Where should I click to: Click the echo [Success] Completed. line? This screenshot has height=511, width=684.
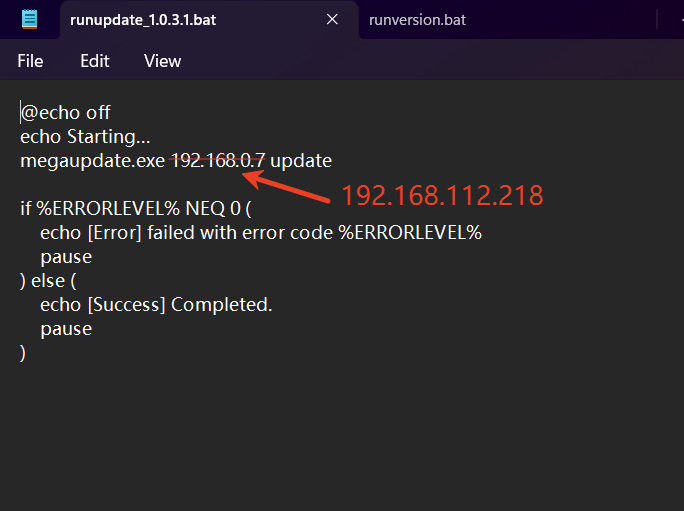click(156, 305)
